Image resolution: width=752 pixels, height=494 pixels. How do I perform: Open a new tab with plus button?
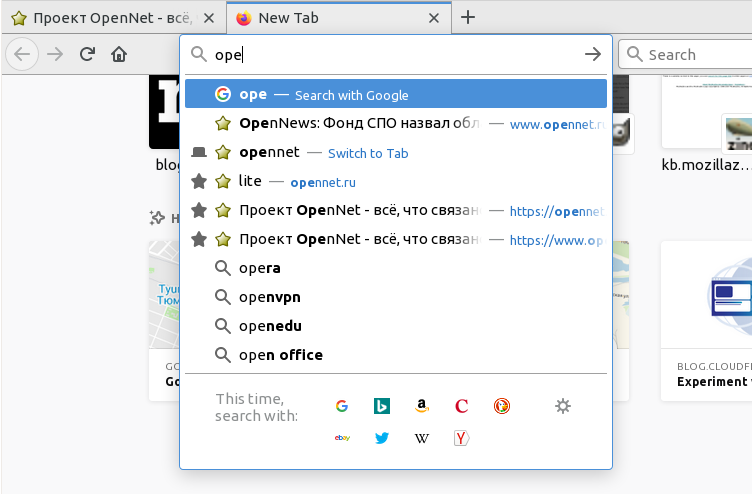(x=468, y=17)
